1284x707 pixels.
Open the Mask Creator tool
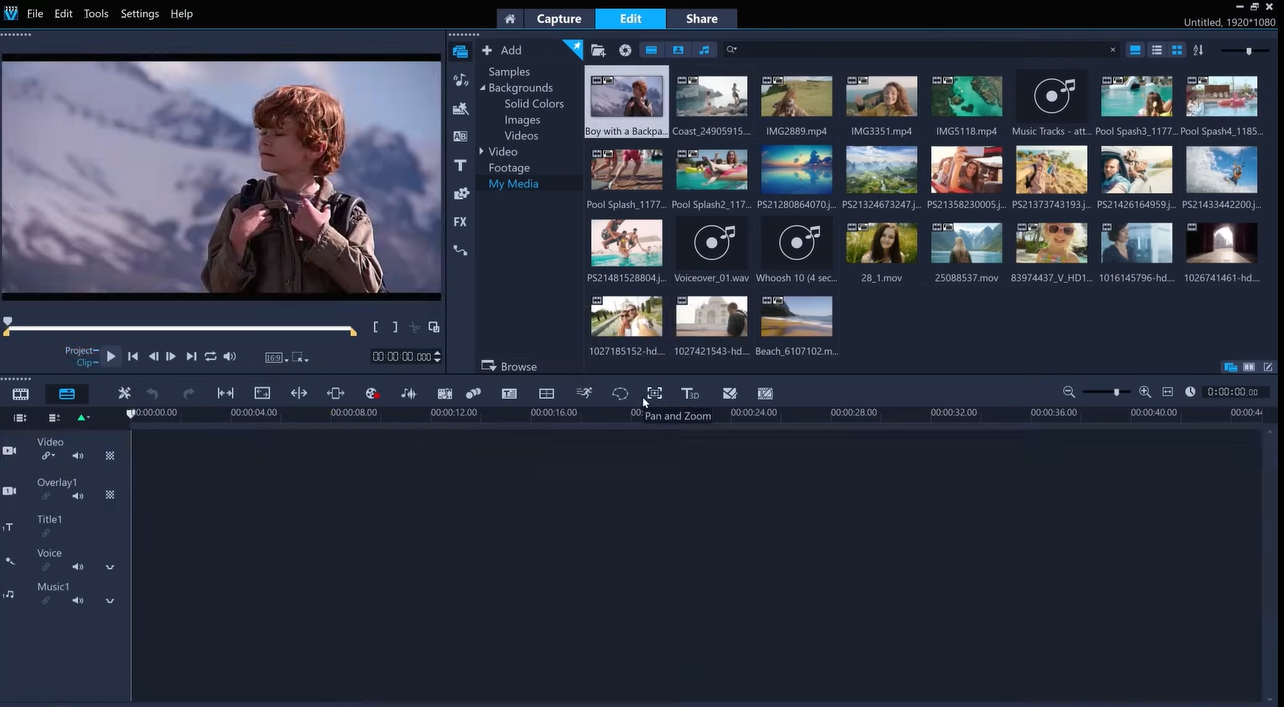(620, 393)
